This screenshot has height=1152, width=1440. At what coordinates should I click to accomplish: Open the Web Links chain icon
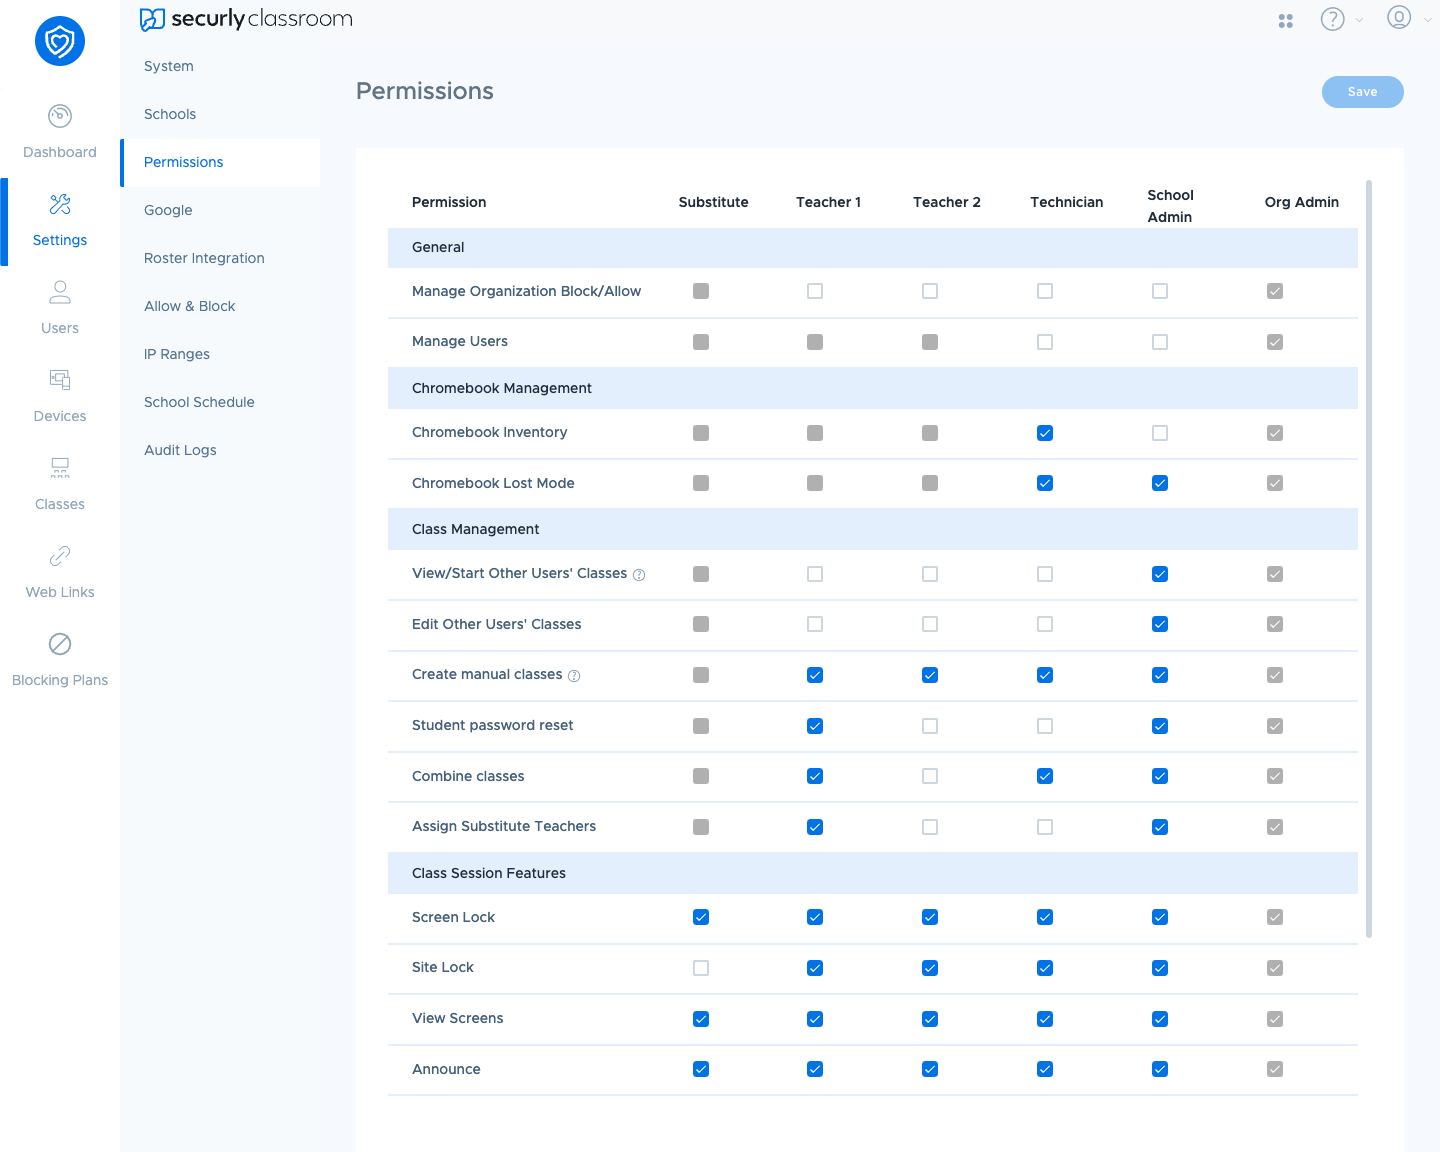(60, 556)
